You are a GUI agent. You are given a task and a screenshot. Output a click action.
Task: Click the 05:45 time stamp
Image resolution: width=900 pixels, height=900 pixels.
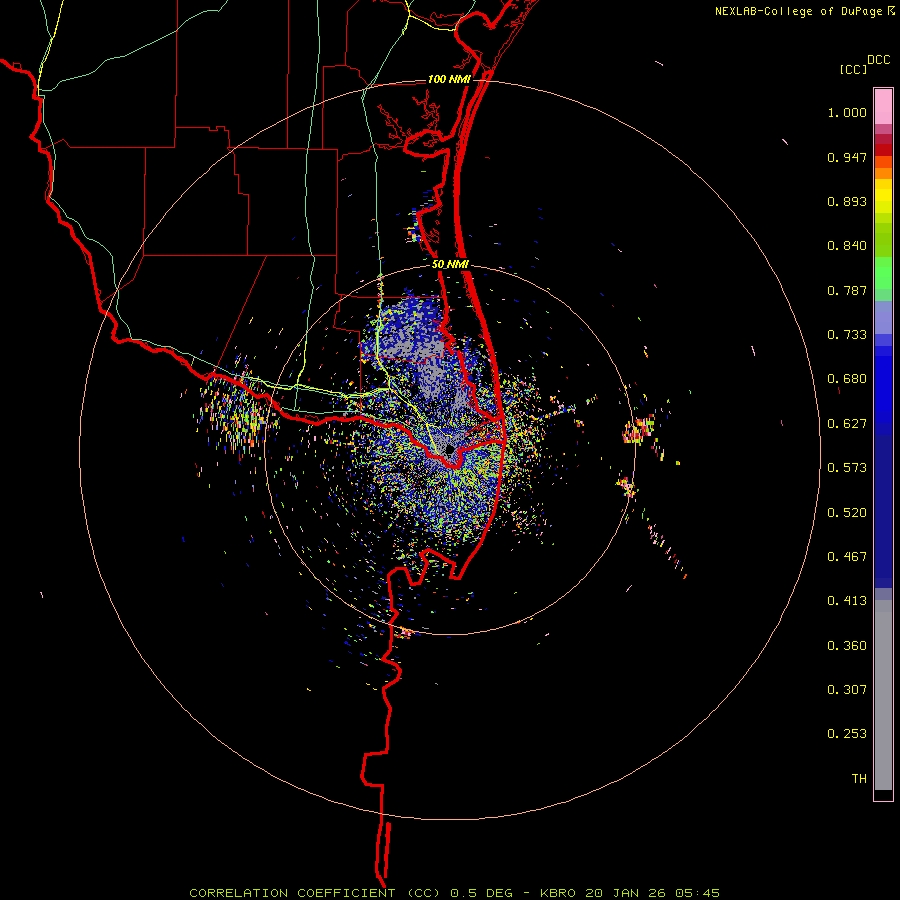tap(696, 893)
